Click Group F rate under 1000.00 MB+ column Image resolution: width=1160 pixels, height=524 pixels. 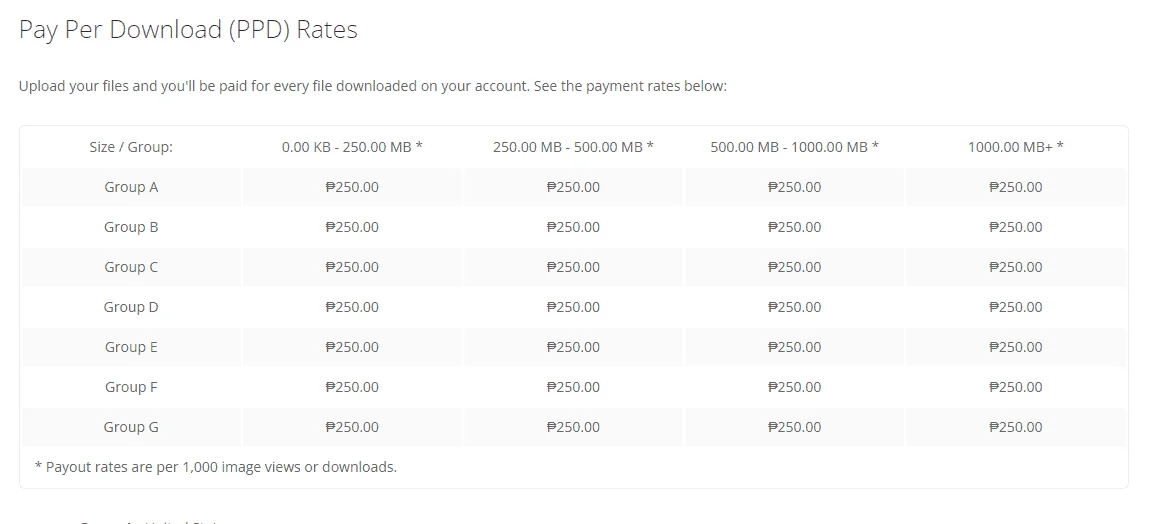pyautogui.click(x=1016, y=387)
